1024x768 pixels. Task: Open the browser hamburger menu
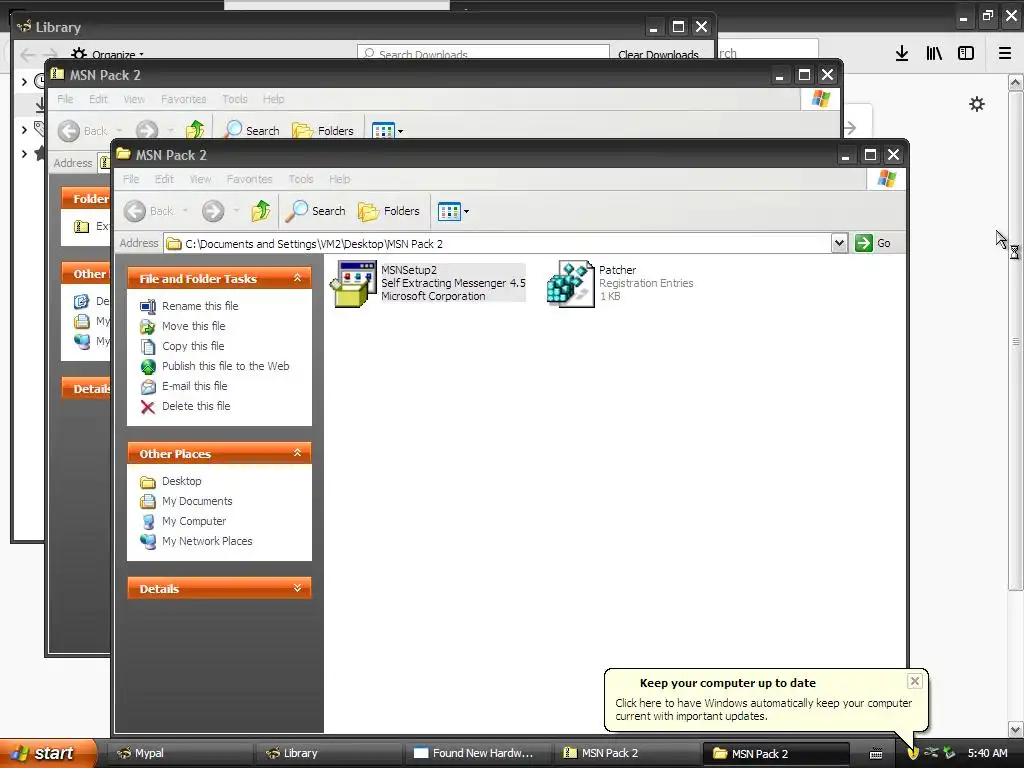(x=1005, y=54)
